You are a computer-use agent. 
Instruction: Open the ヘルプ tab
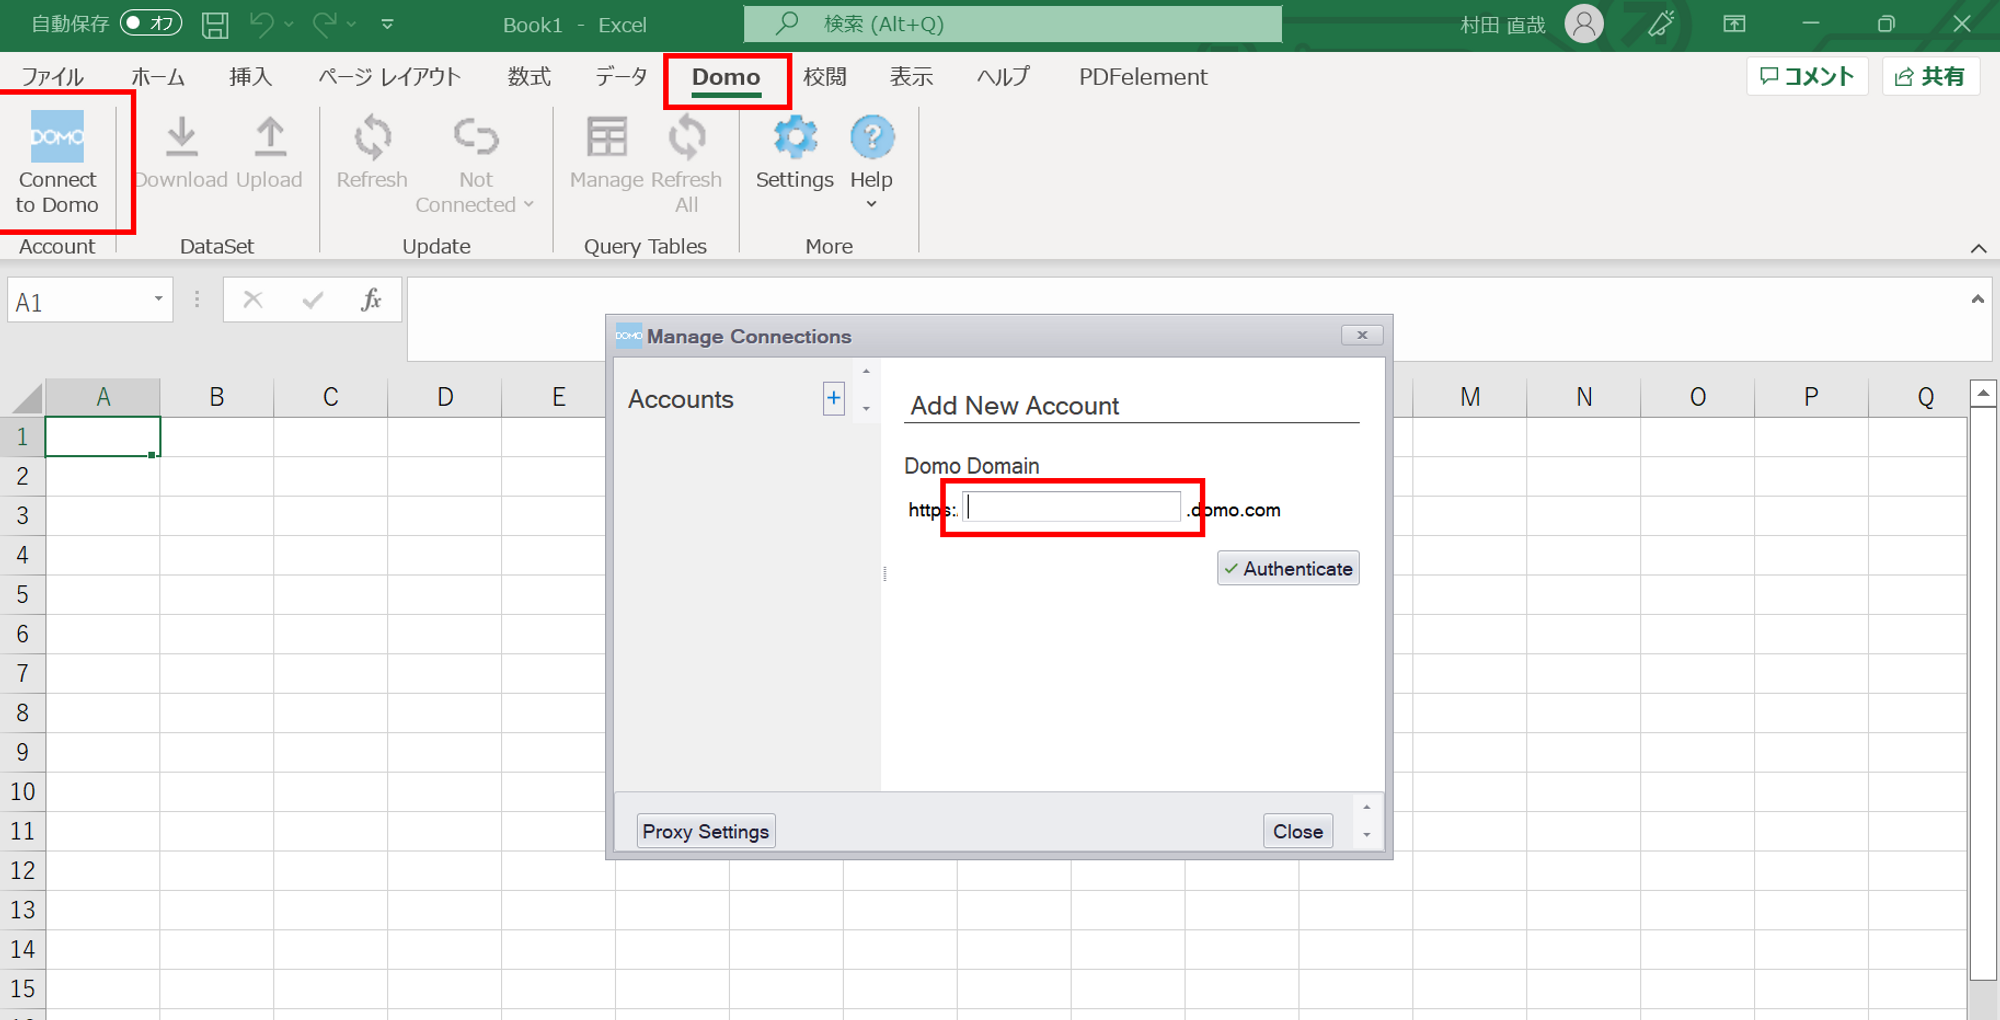click(x=1003, y=77)
